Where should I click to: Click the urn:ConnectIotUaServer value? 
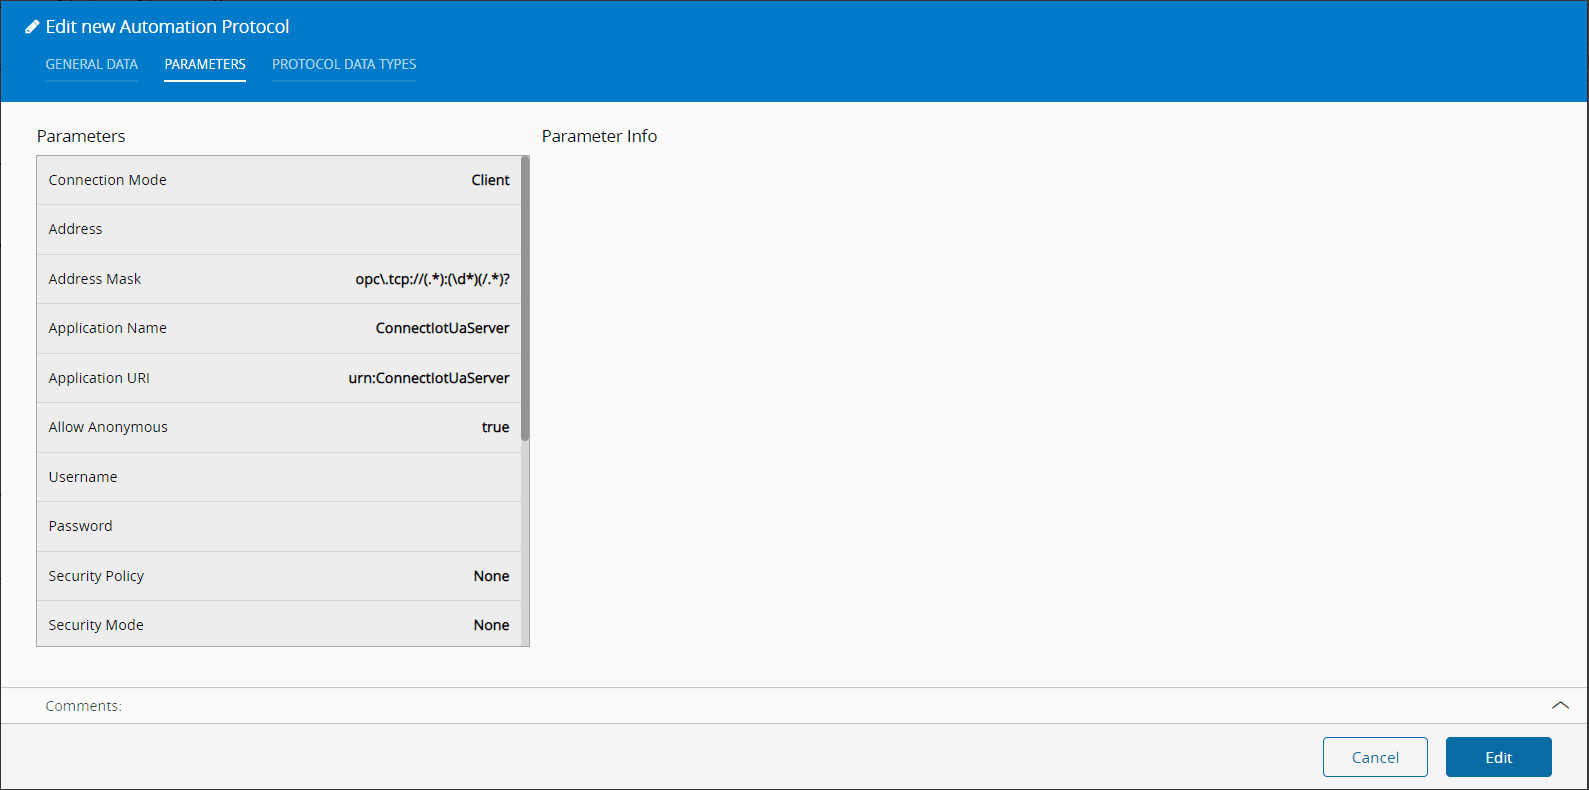click(429, 378)
